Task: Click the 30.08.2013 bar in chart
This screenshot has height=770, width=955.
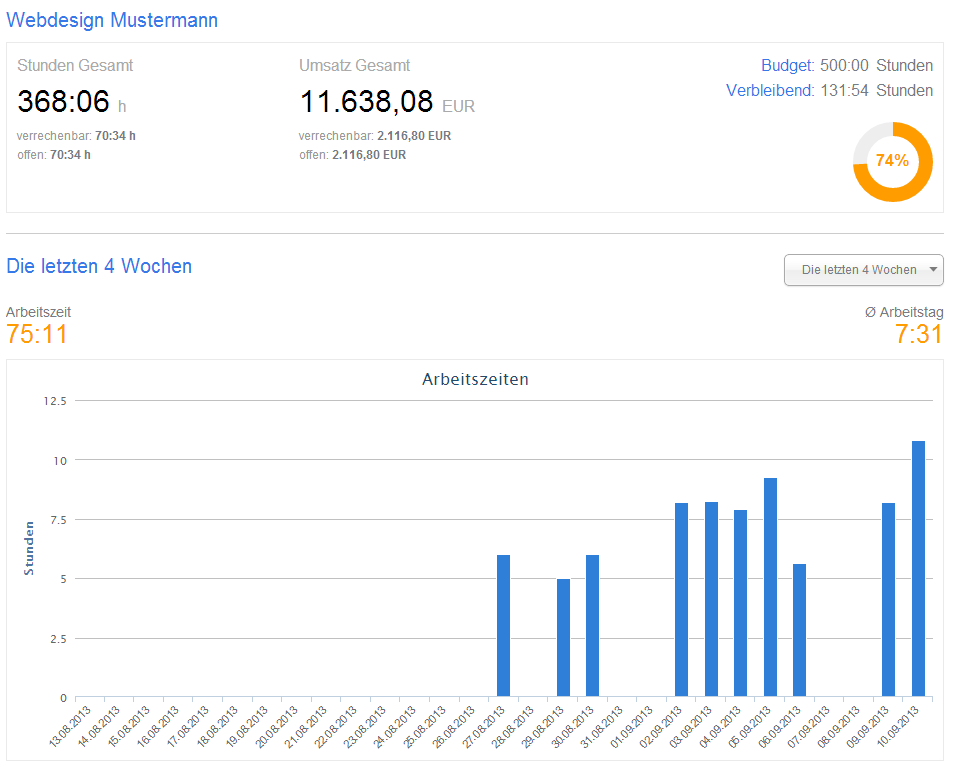Action: coord(593,626)
